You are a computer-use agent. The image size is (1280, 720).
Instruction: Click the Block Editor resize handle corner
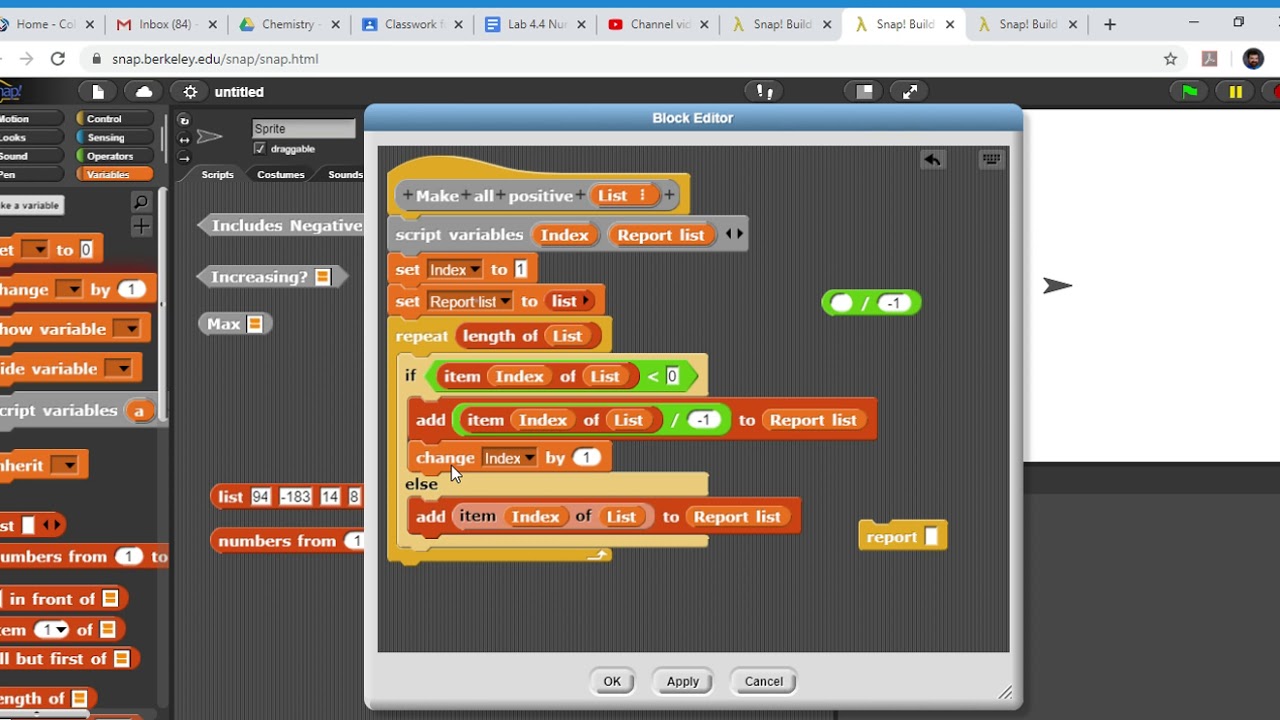coord(1005,692)
